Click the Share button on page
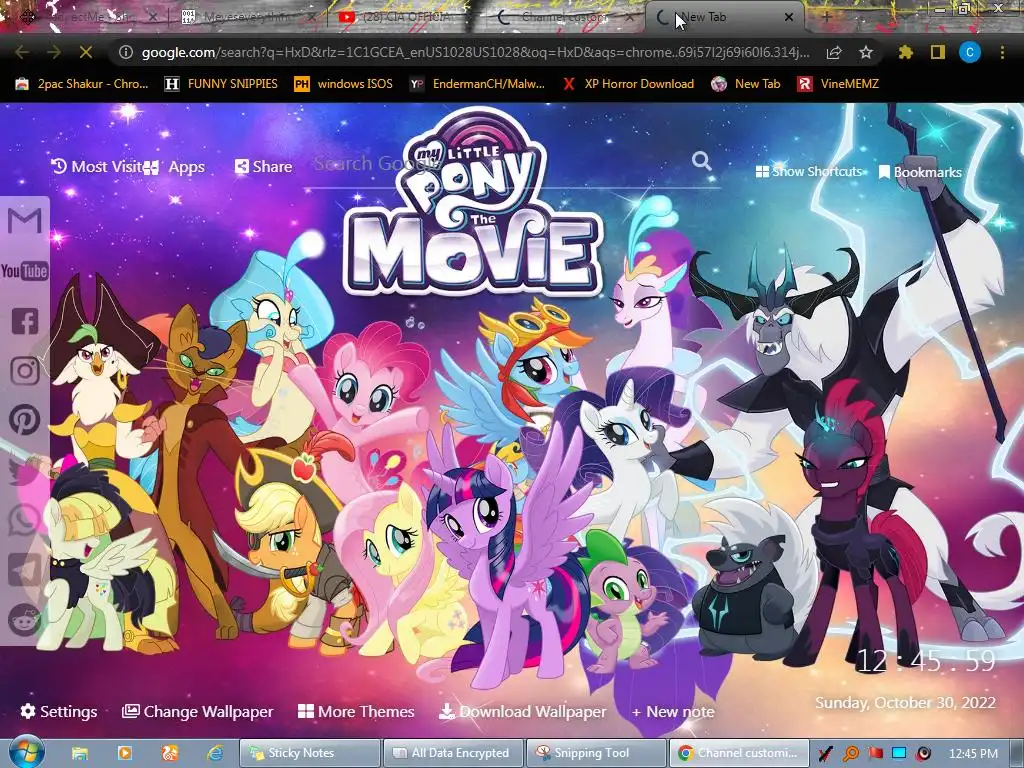This screenshot has width=1024, height=768. click(263, 167)
